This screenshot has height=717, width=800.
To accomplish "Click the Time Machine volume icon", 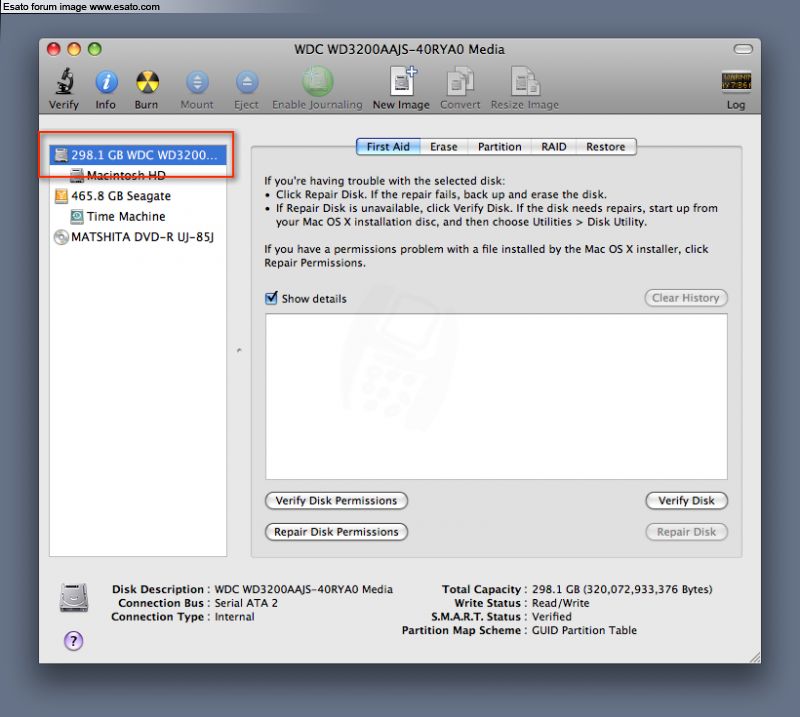I will point(77,216).
